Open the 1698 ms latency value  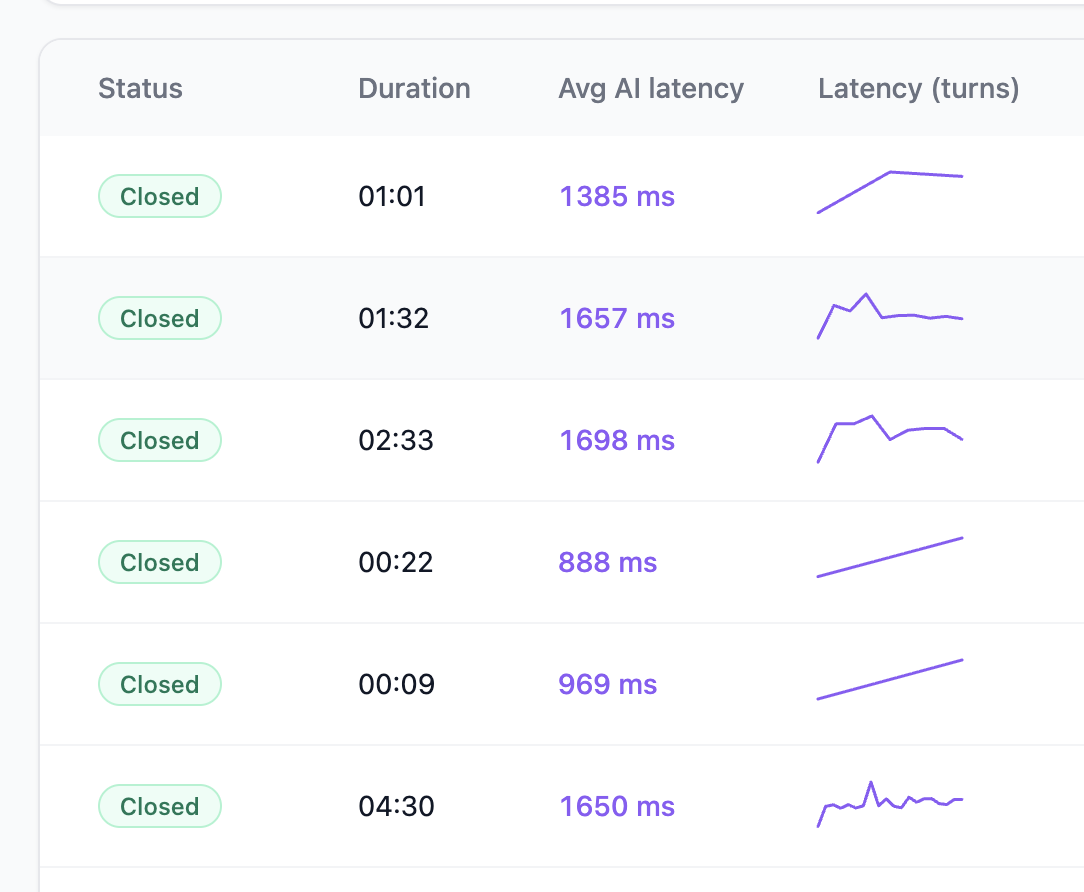pos(617,440)
